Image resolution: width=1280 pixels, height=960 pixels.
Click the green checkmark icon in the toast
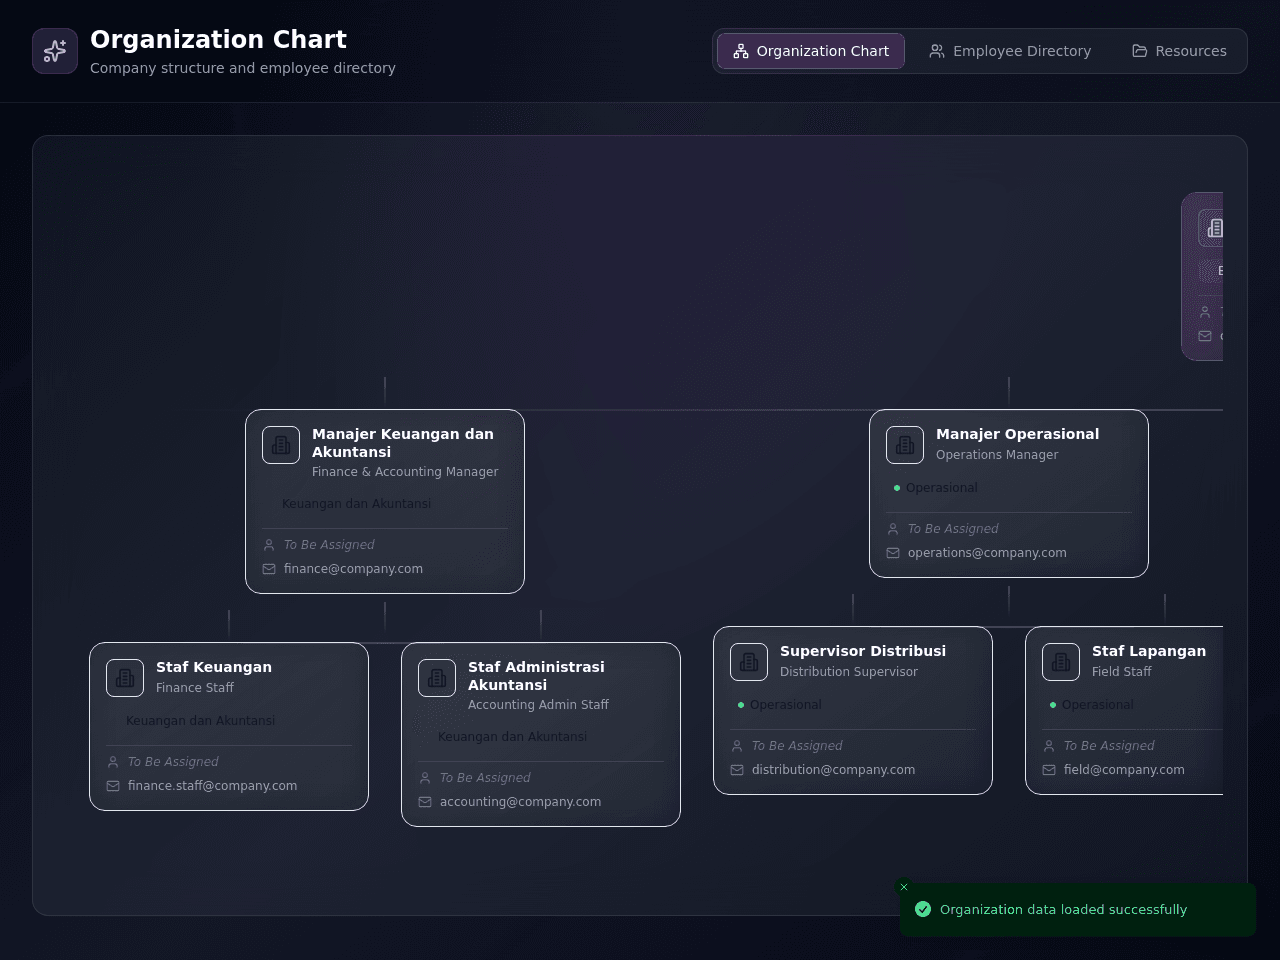point(923,909)
